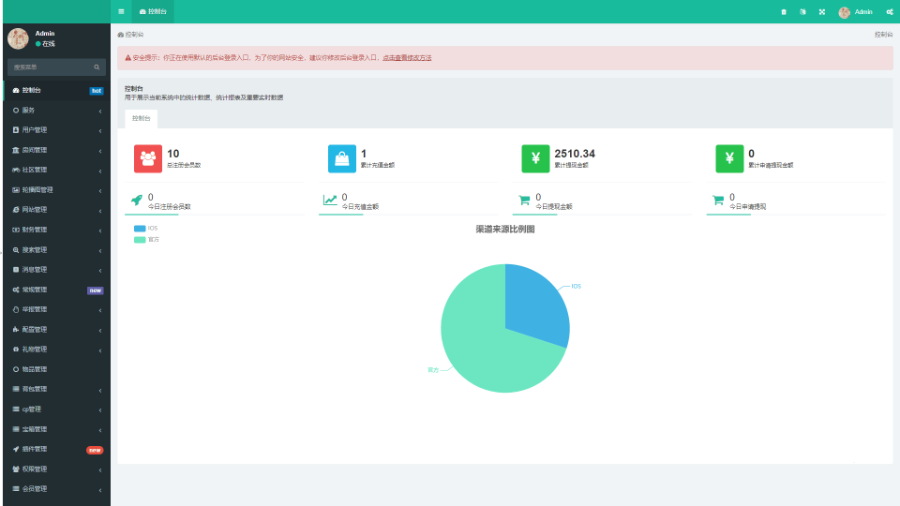900x506 pixels.
Task: Expand the 财务管理 sidebar menu
Action: 55,230
